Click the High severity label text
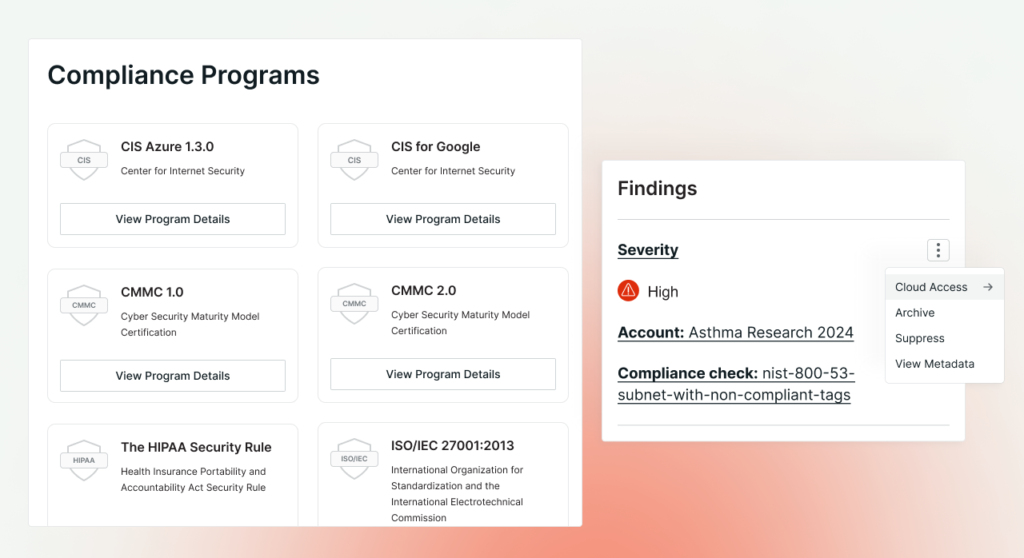This screenshot has width=1024, height=558. pos(663,291)
